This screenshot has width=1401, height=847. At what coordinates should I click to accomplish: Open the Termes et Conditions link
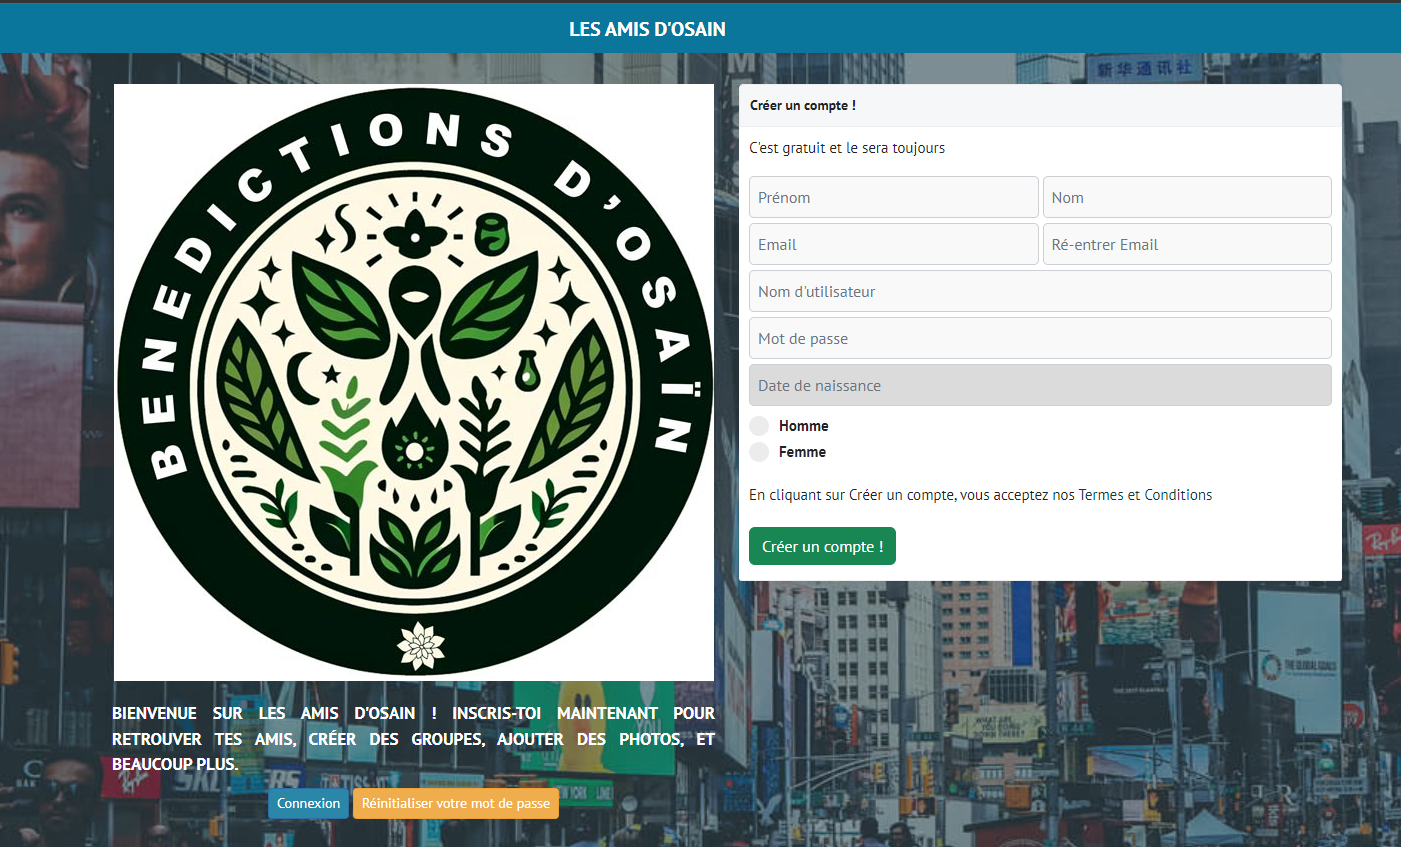[x=1145, y=495]
